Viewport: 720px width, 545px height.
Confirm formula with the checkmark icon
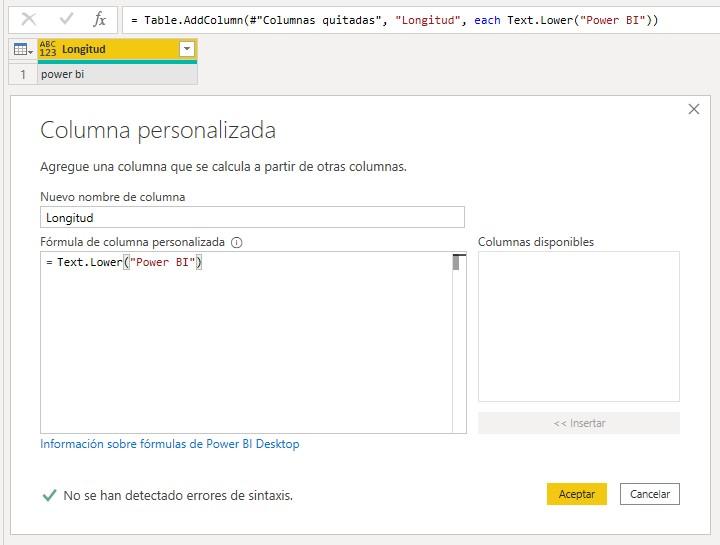(66, 19)
